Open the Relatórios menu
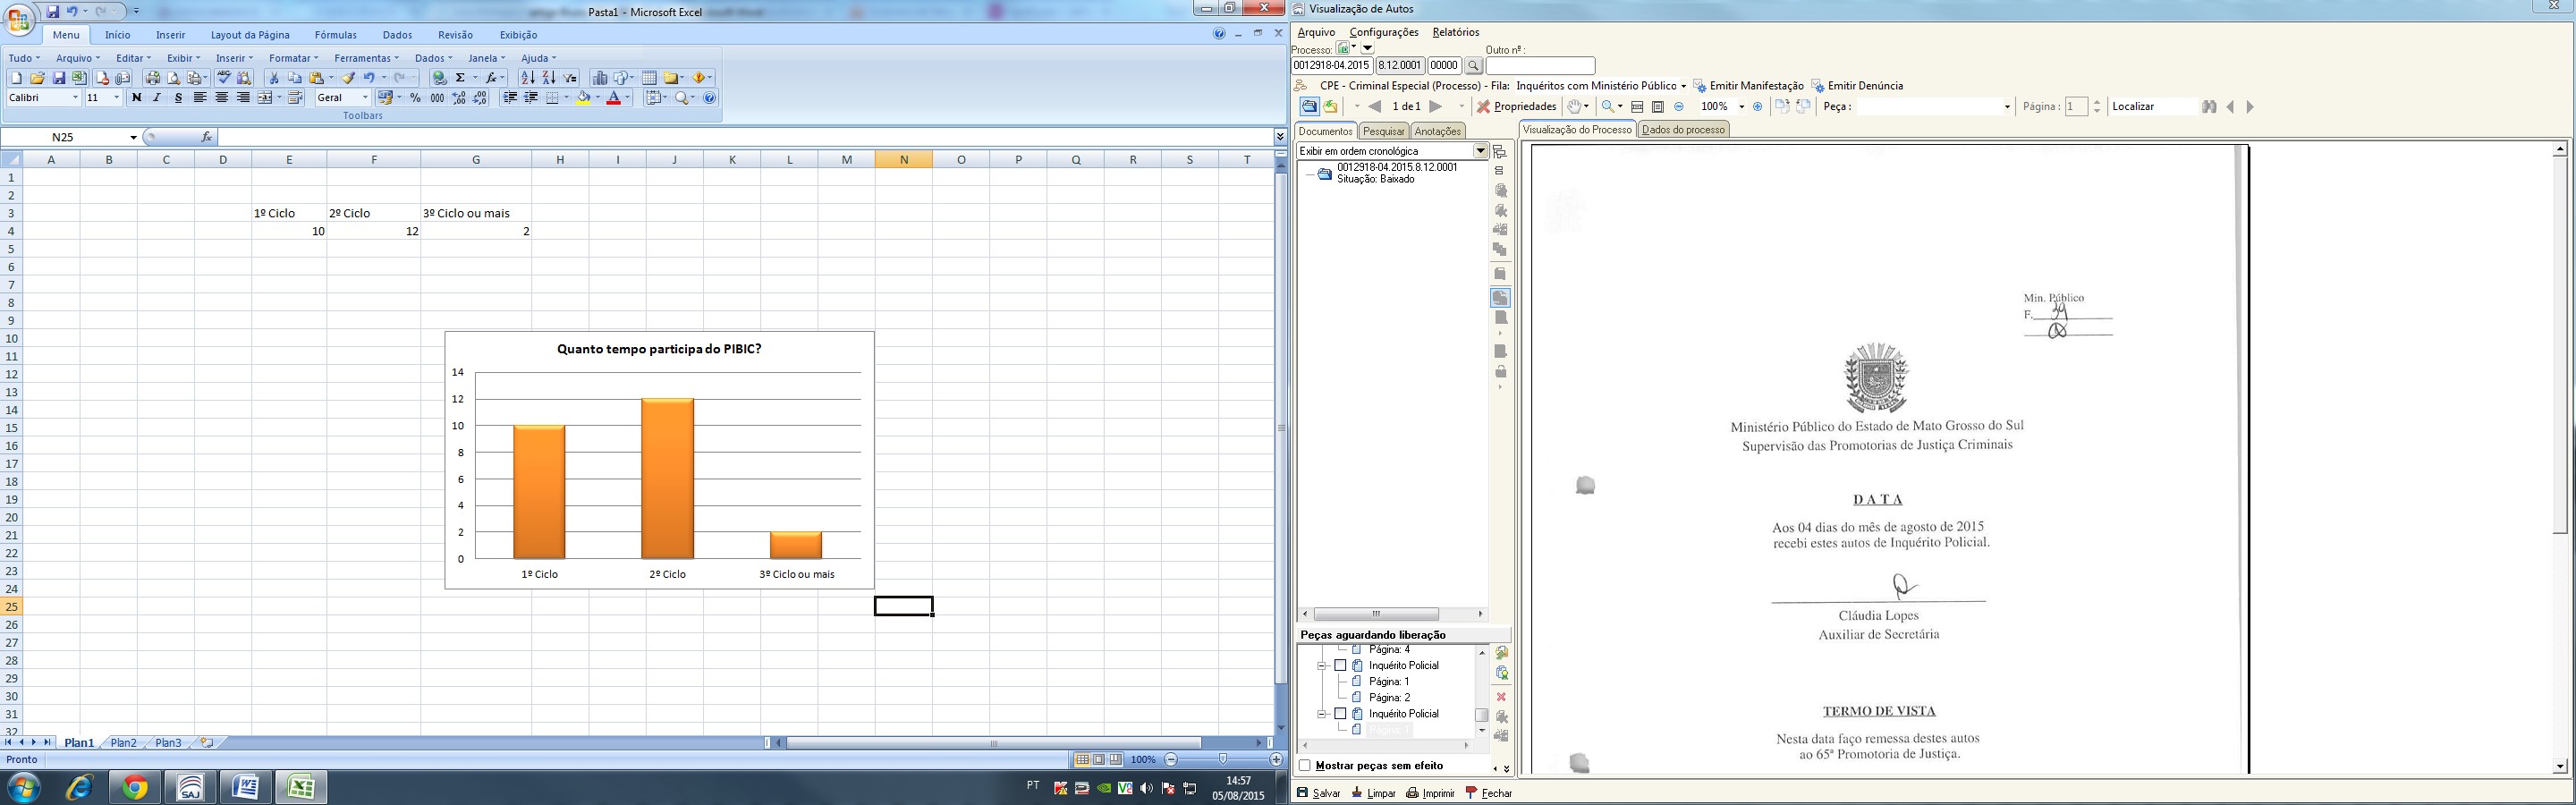The image size is (2576, 805). (1455, 32)
